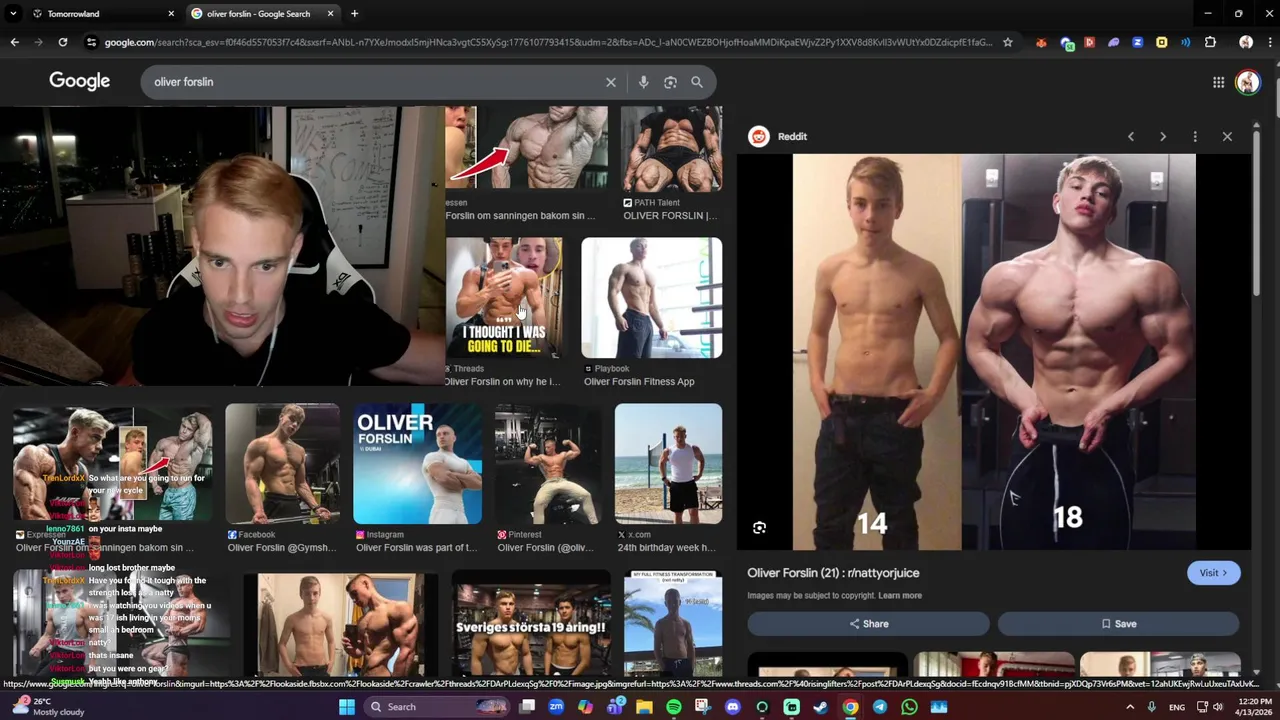Focus the Google search input field
This screenshot has height=720, width=1280.
pyautogui.click(x=375, y=82)
